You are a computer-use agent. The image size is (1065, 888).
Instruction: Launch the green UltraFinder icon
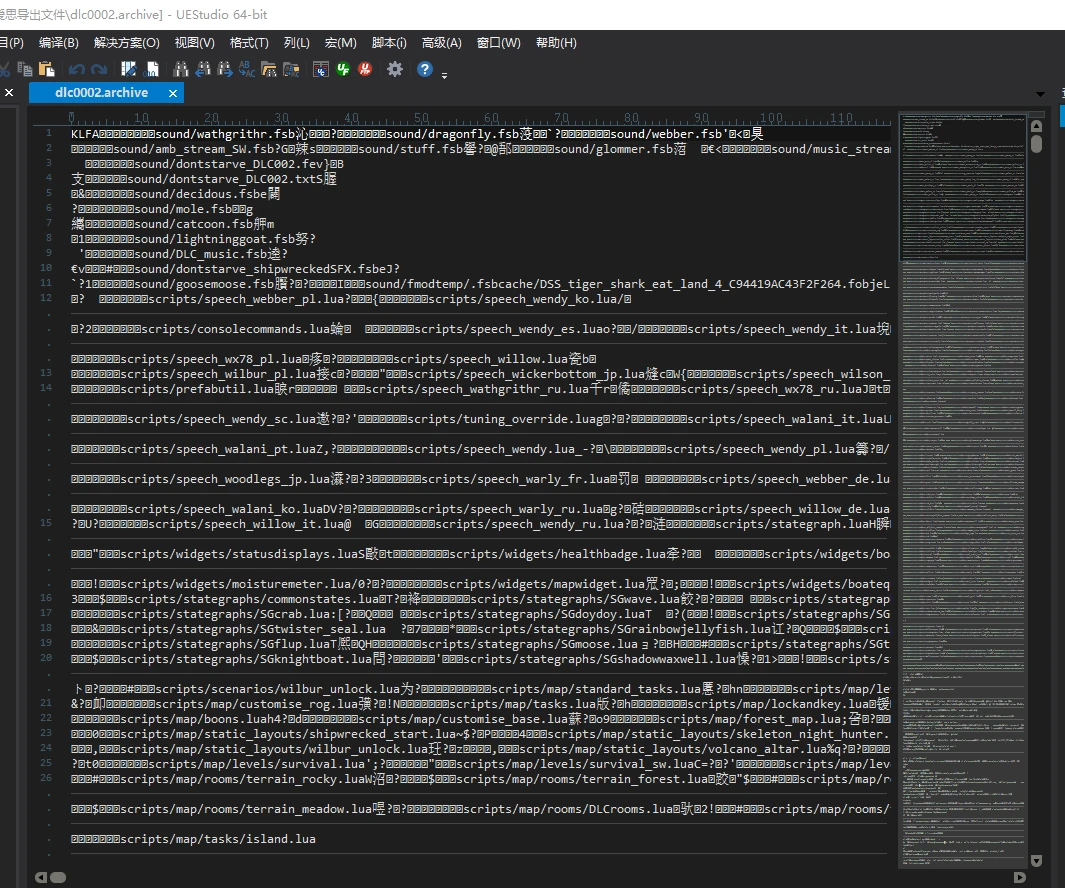(x=344, y=69)
